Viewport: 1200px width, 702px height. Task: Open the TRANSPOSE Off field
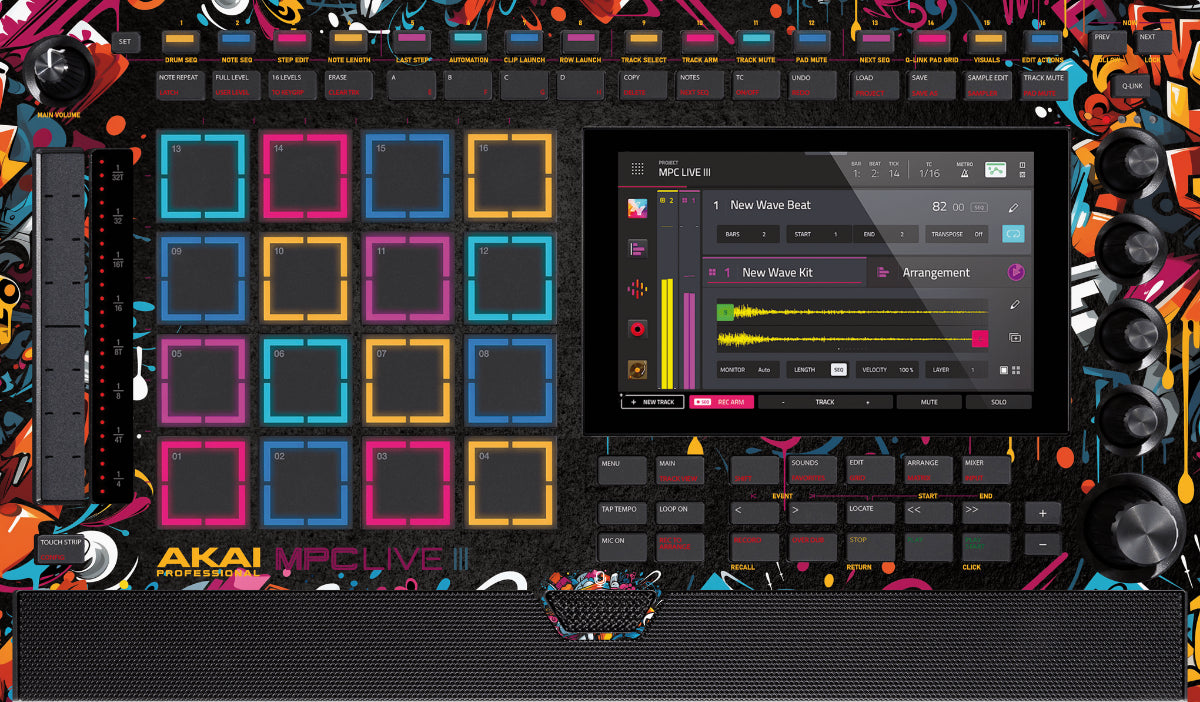pos(958,234)
